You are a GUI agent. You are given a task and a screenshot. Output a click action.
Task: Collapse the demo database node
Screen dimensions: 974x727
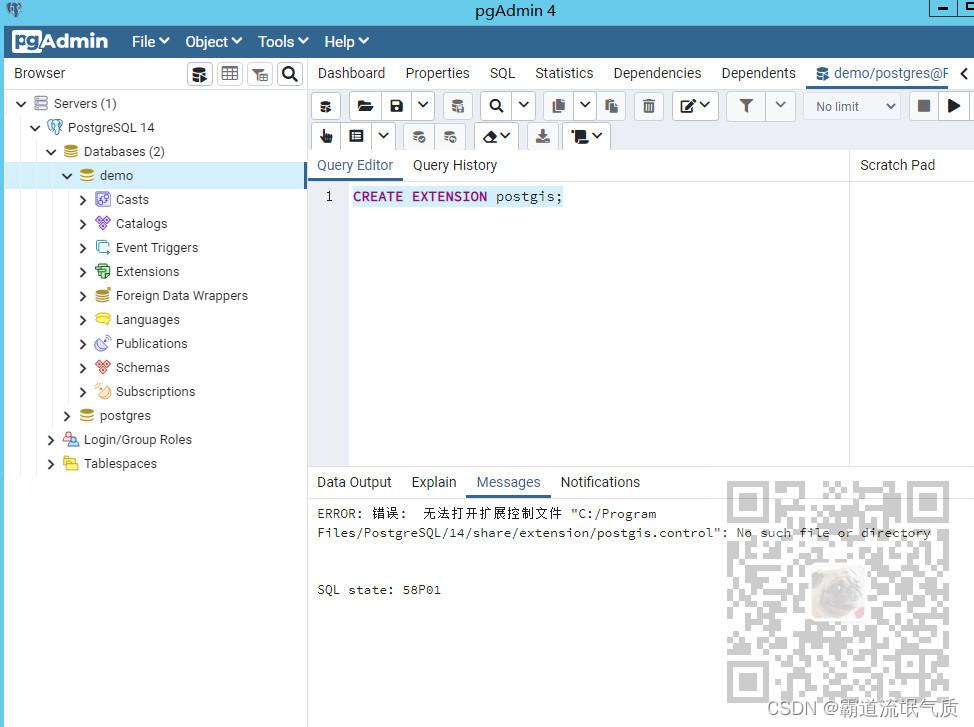click(67, 176)
